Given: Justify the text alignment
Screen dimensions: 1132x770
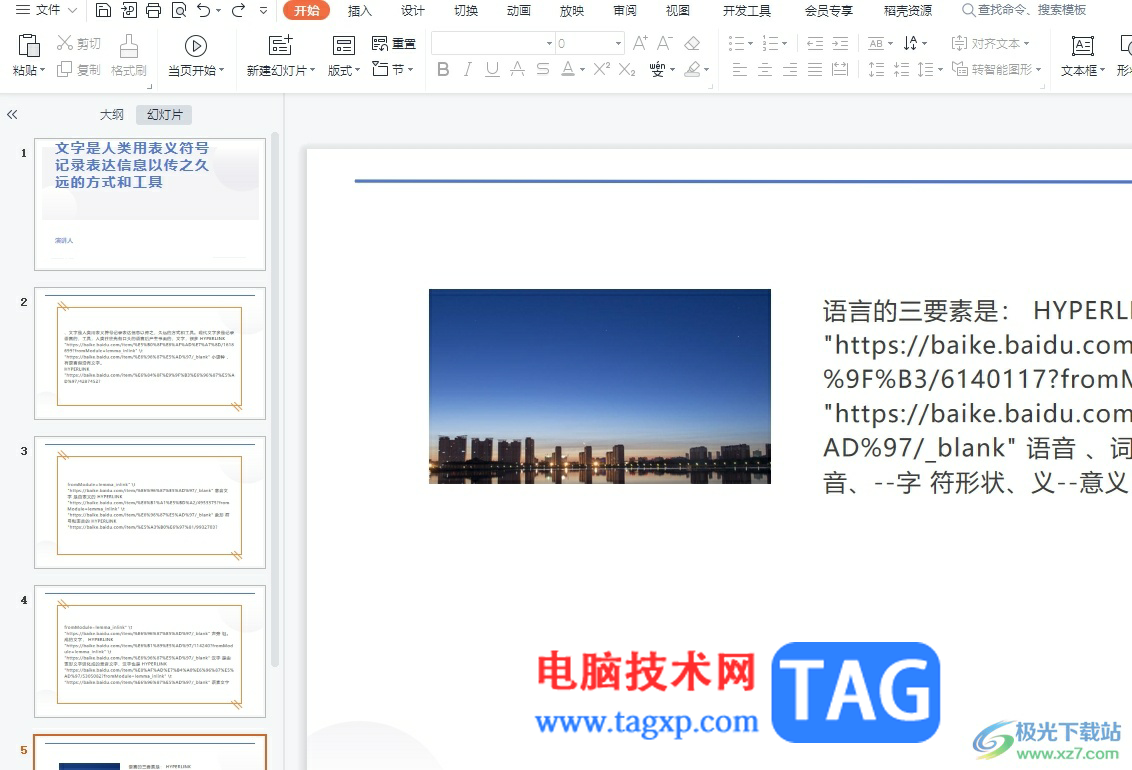Looking at the screenshot, I should coord(815,69).
